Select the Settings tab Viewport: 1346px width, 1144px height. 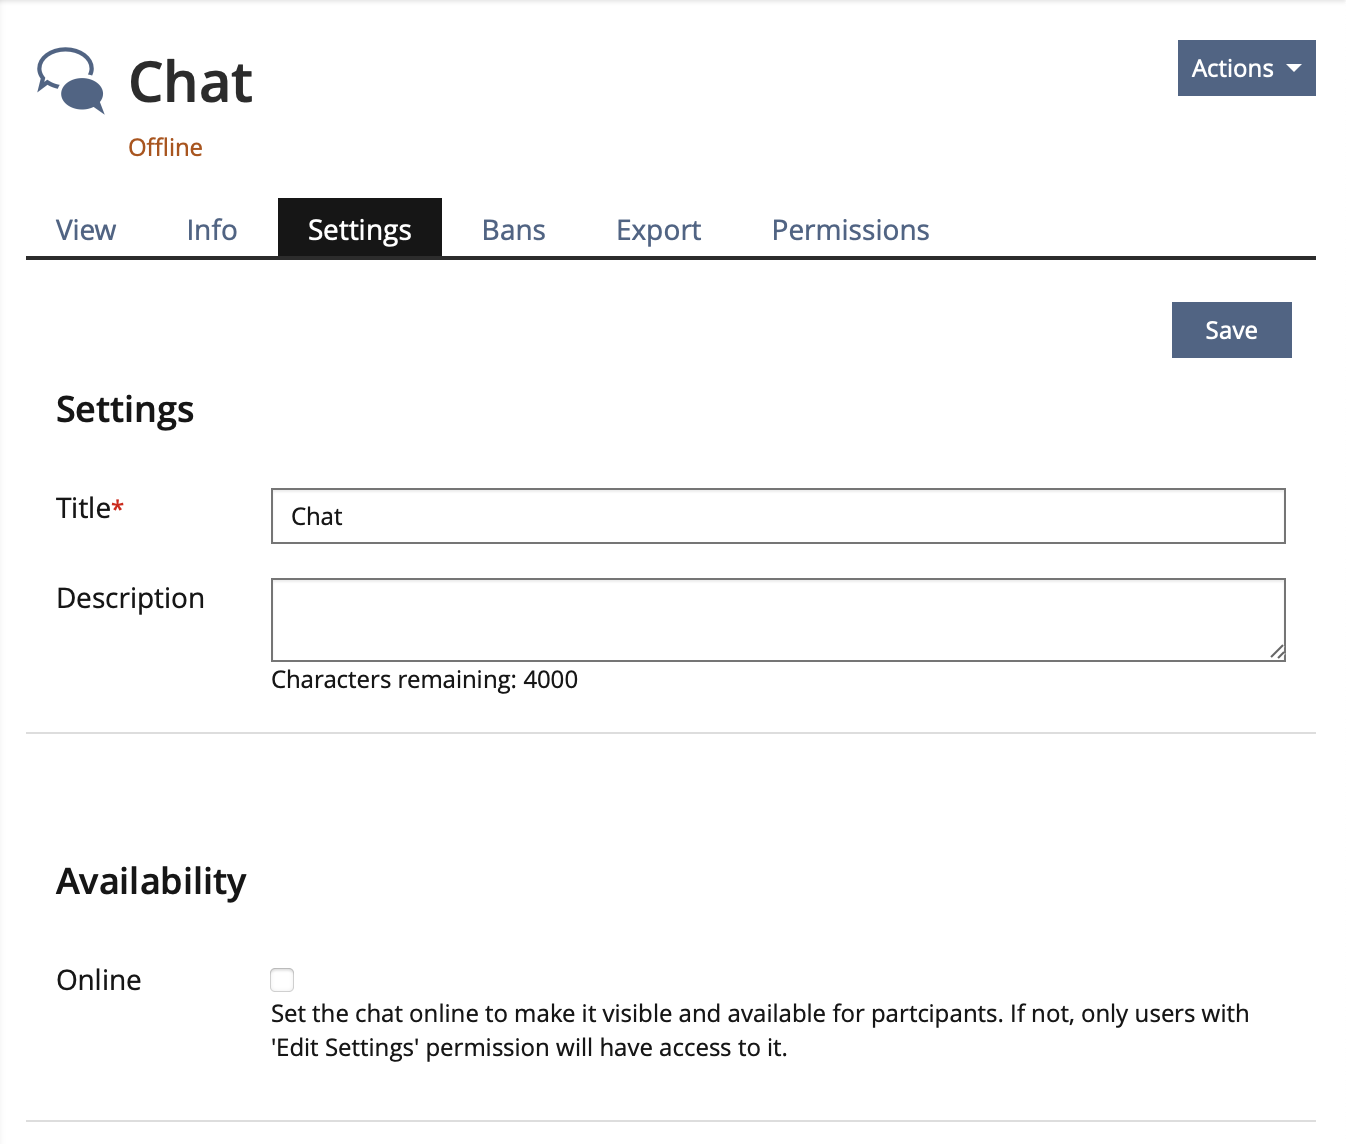(359, 230)
